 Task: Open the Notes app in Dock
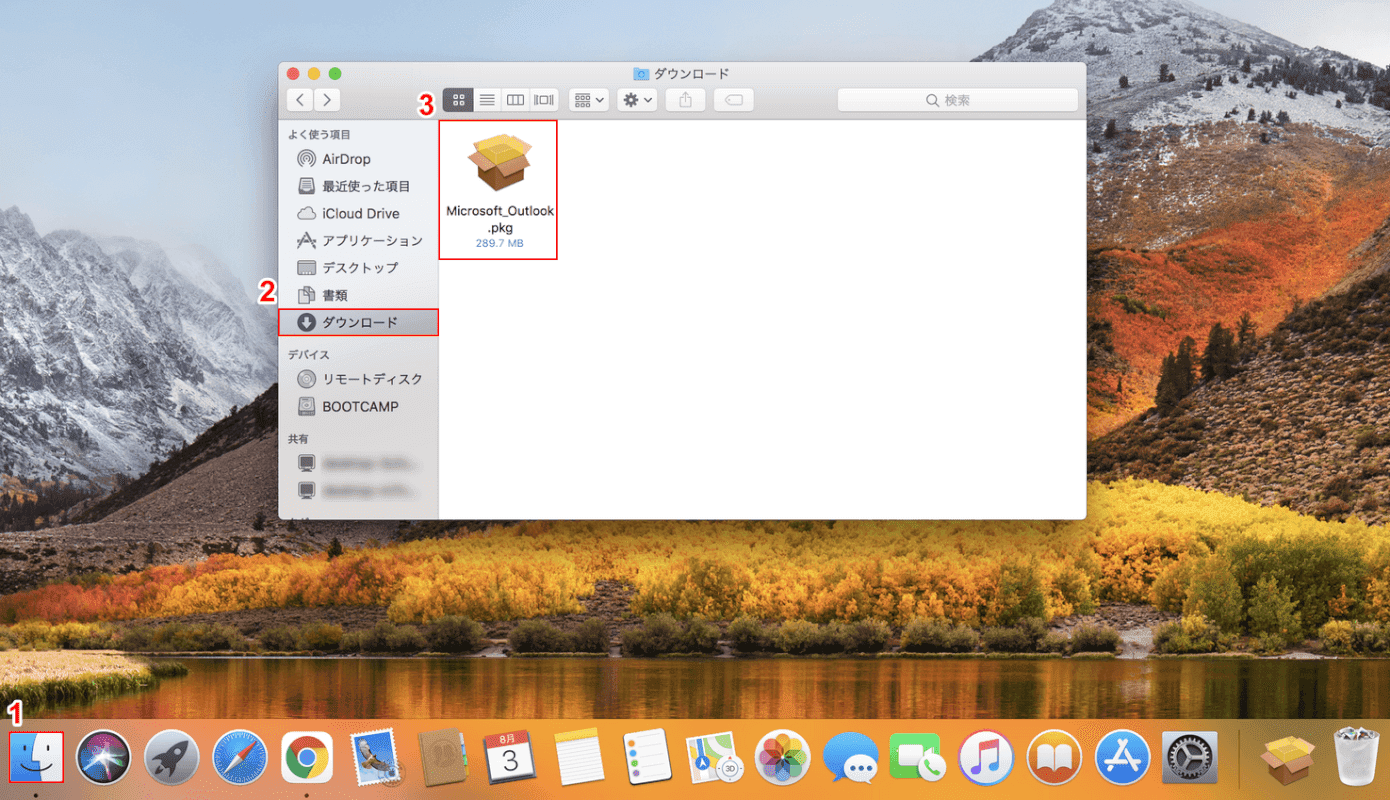[580, 757]
